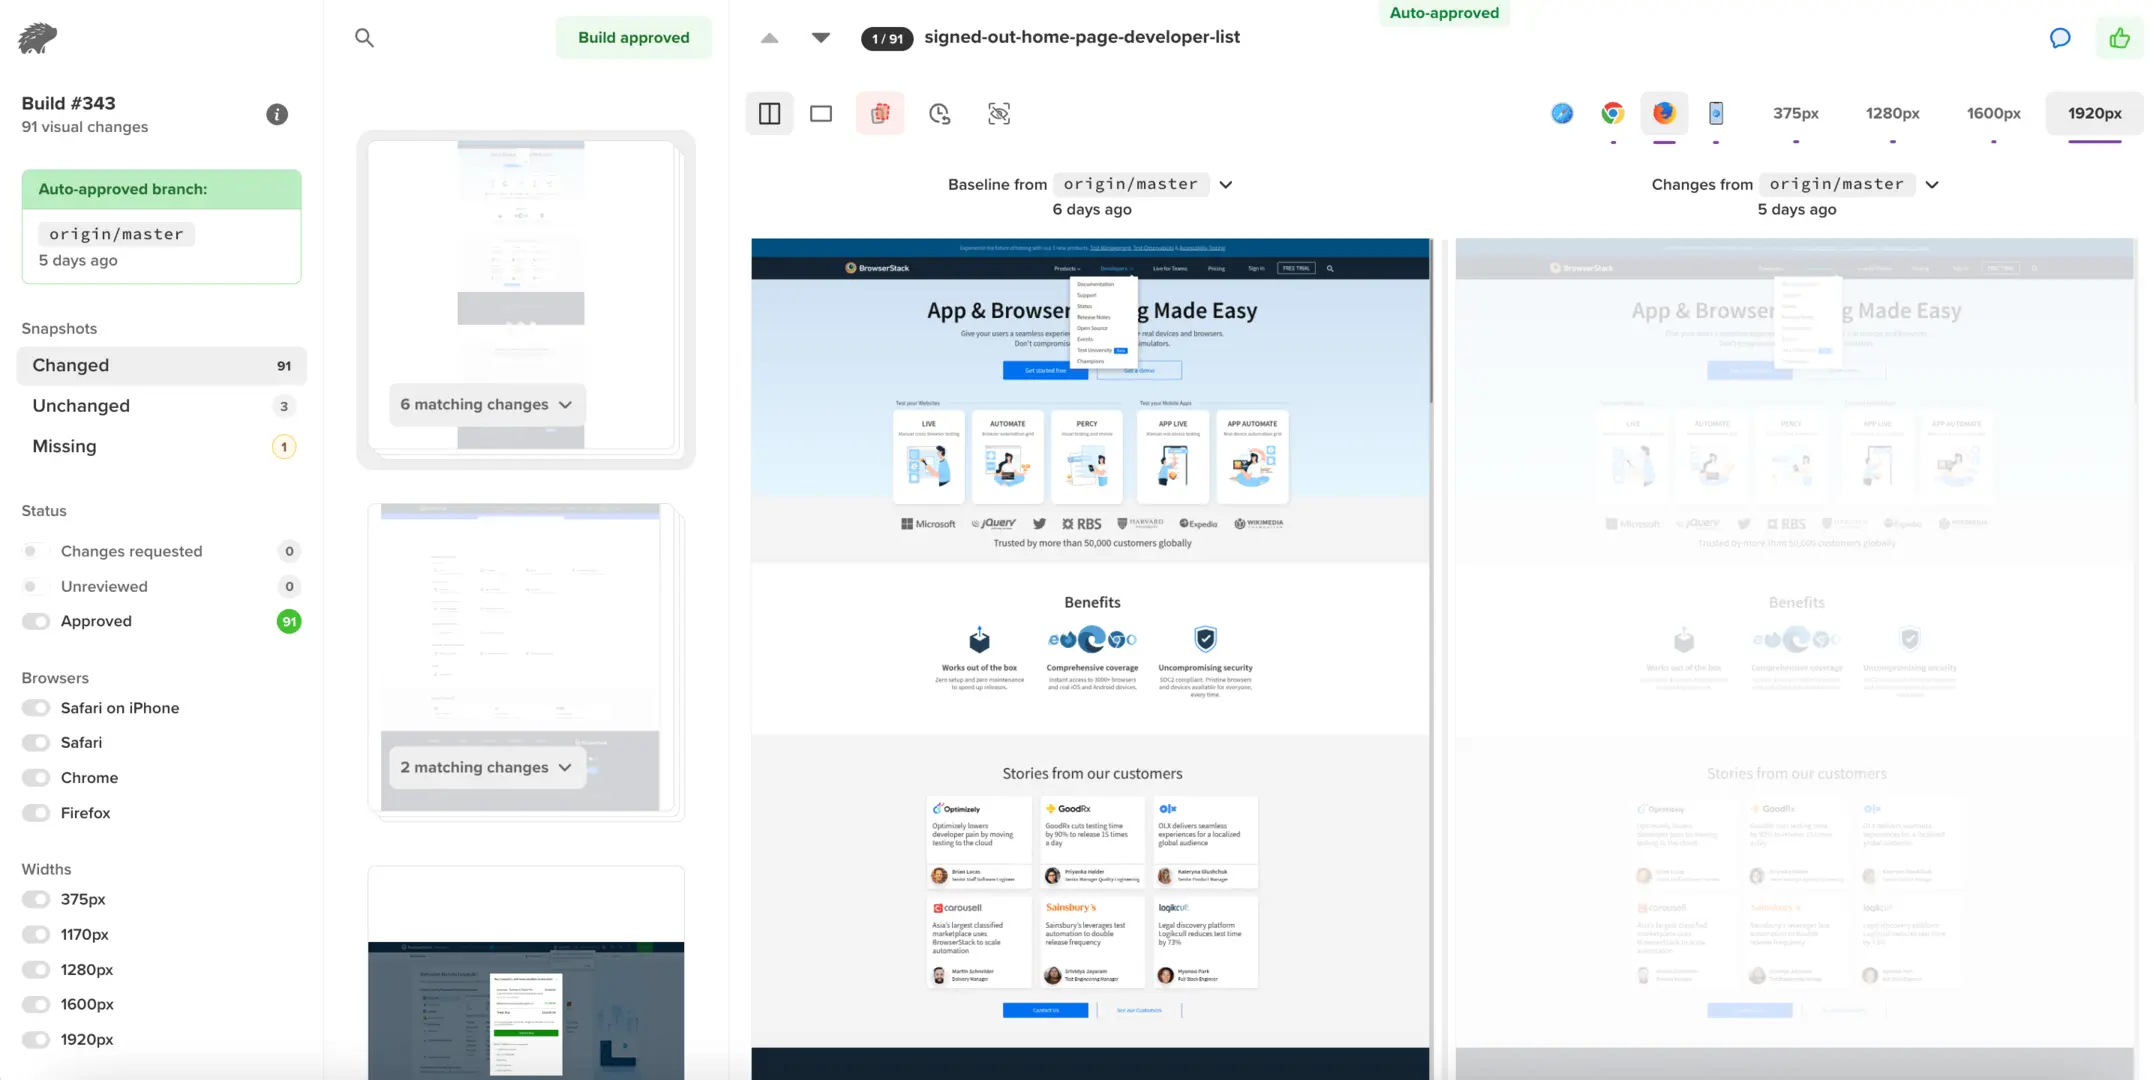This screenshot has width=2153, height=1080.
Task: Click the search magnifier icon
Action: tap(364, 38)
